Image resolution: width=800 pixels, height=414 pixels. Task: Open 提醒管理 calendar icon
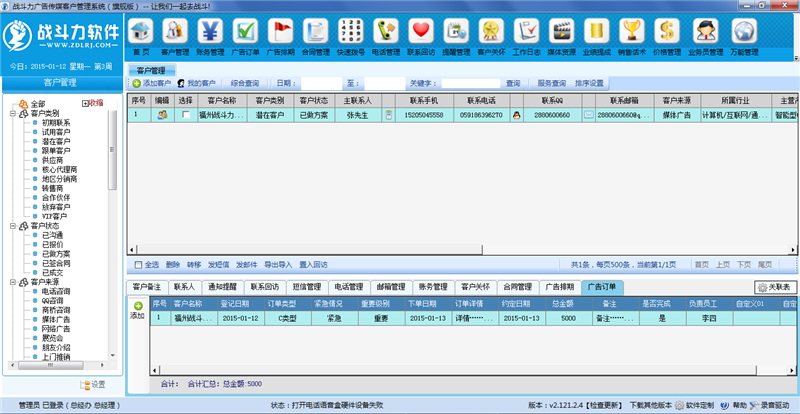456,31
